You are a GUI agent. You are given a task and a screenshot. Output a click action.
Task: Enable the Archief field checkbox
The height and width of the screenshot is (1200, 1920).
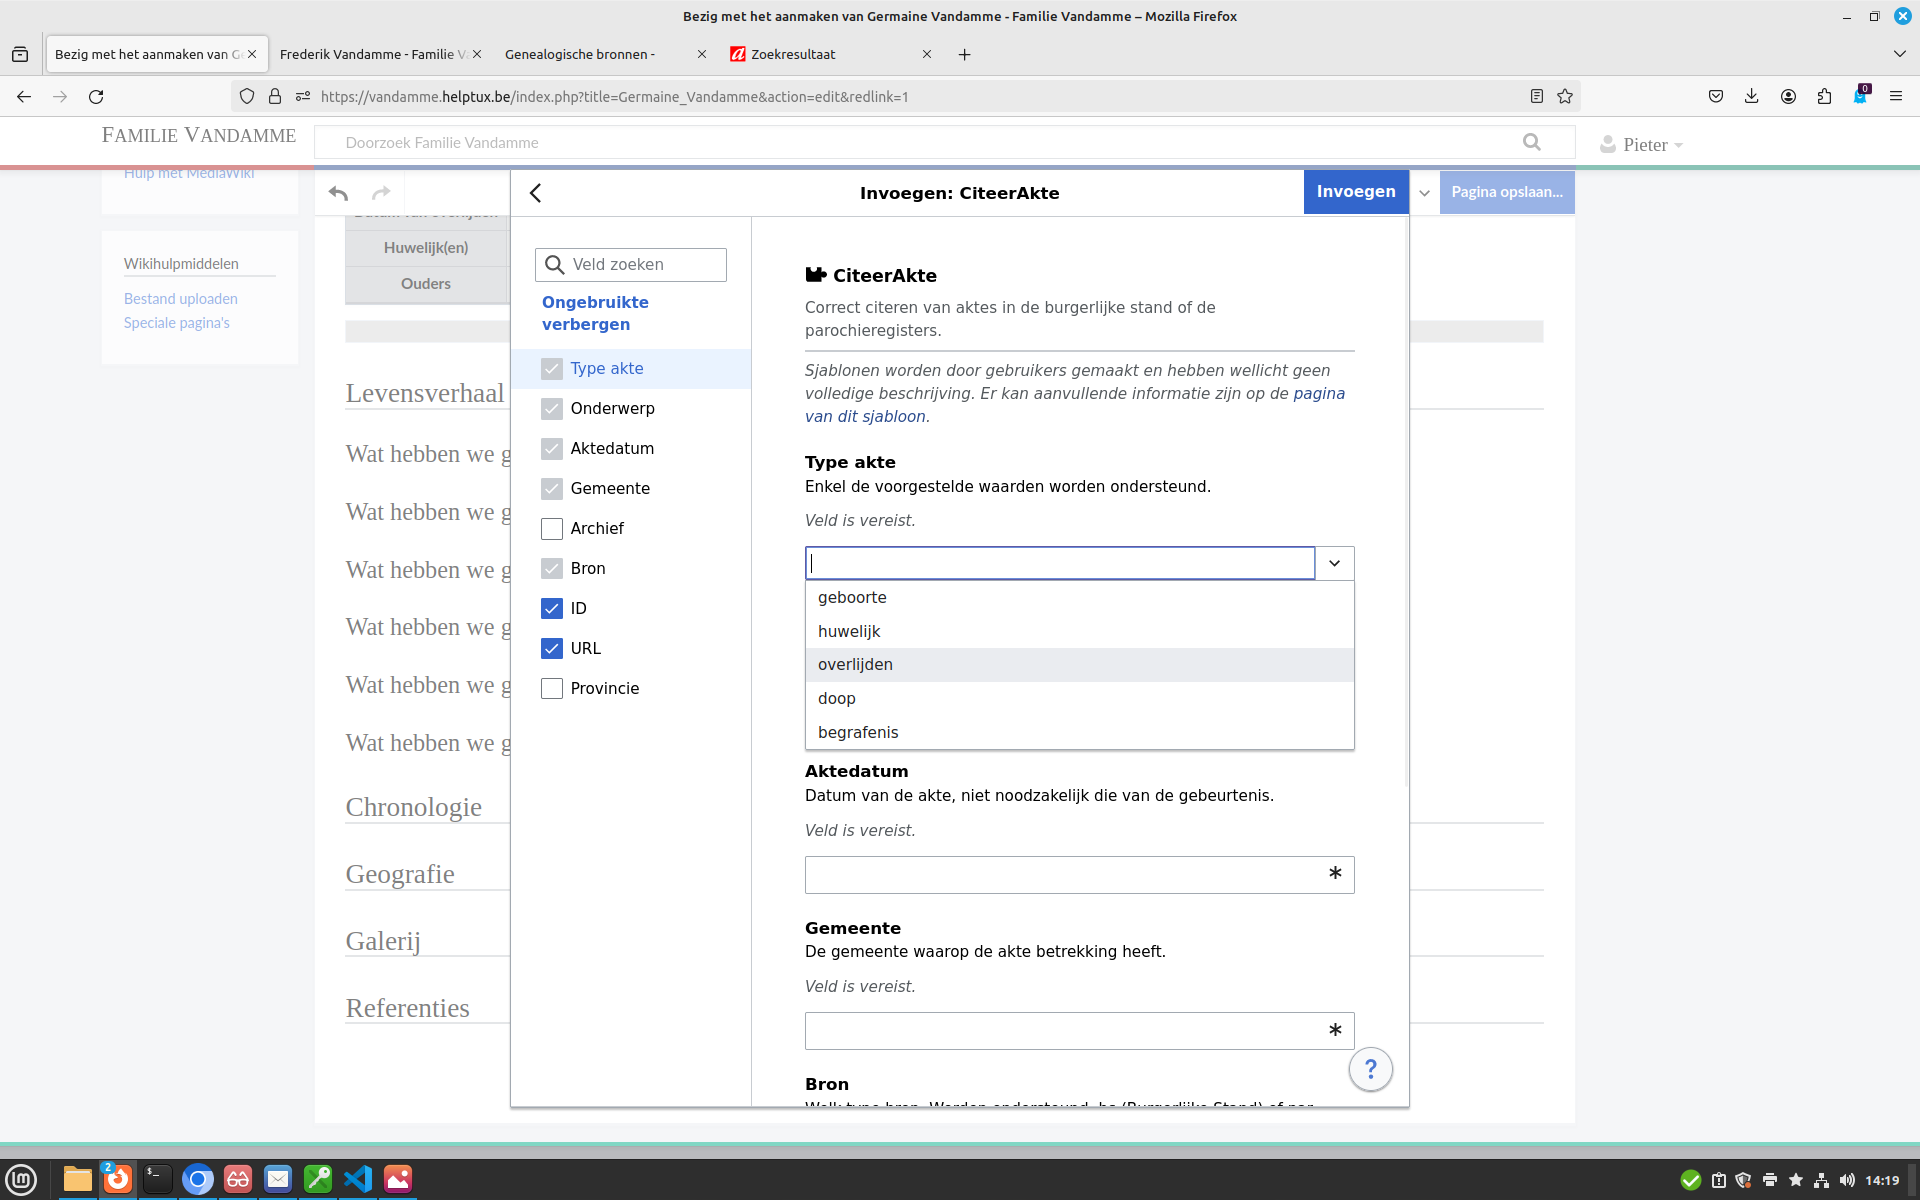(x=552, y=528)
